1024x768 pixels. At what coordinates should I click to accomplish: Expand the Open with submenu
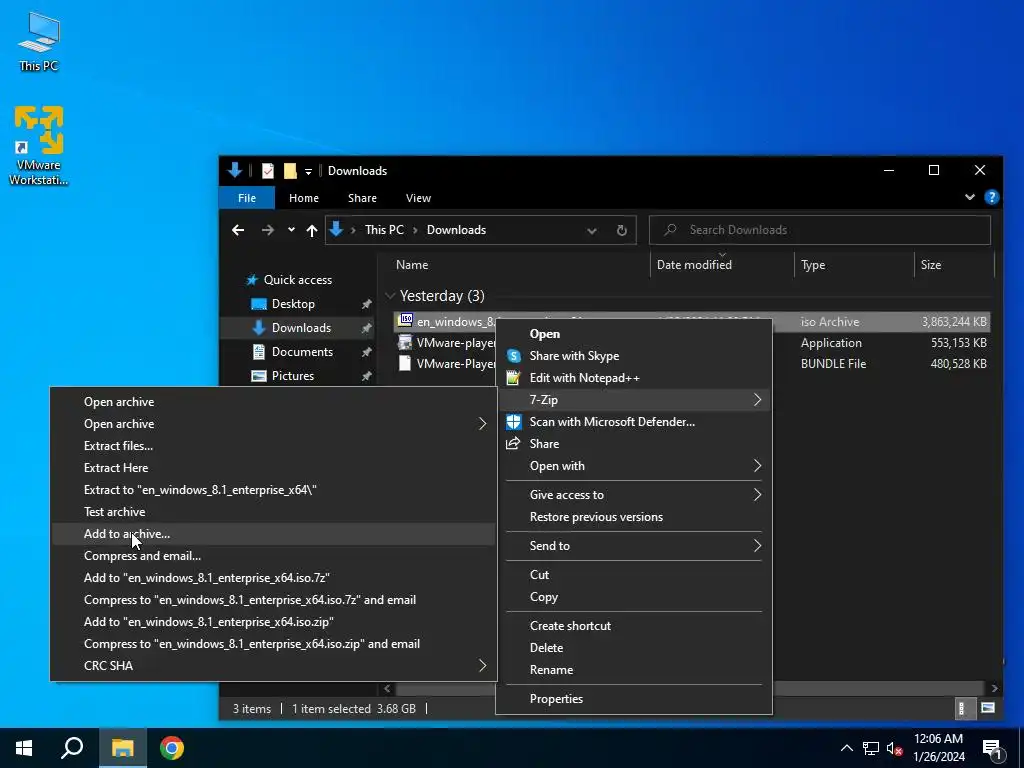pyautogui.click(x=633, y=466)
